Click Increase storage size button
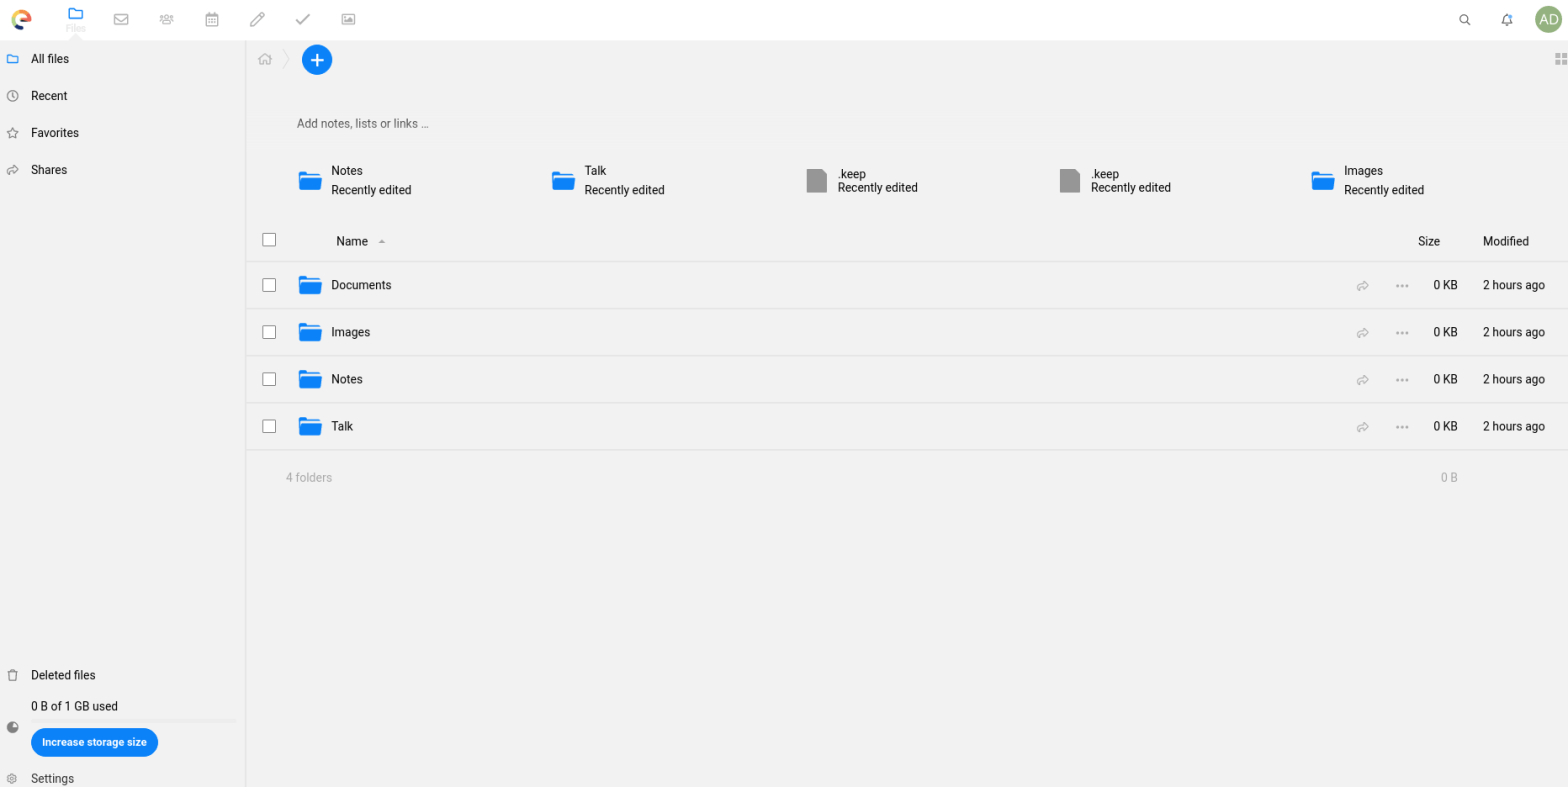Image resolution: width=1568 pixels, height=787 pixels. click(94, 742)
